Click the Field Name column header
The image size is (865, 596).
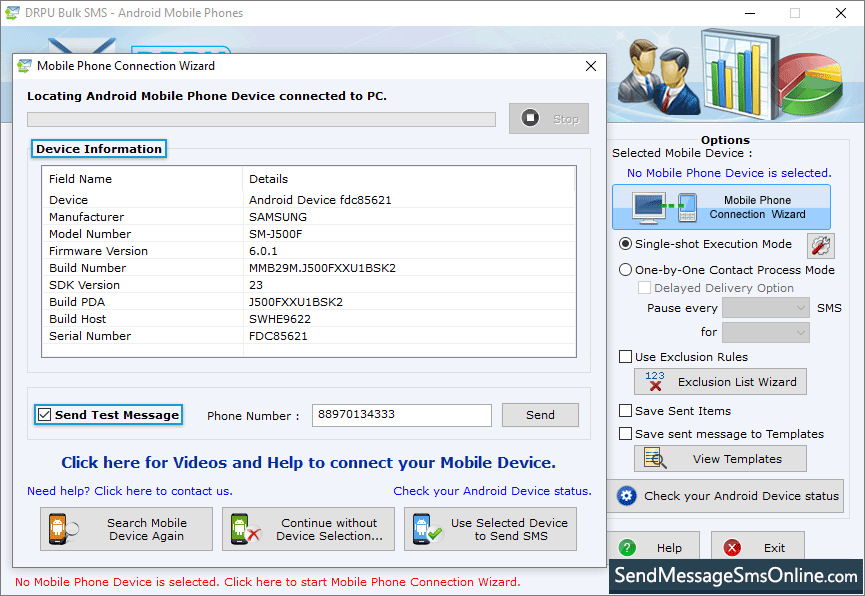81,179
